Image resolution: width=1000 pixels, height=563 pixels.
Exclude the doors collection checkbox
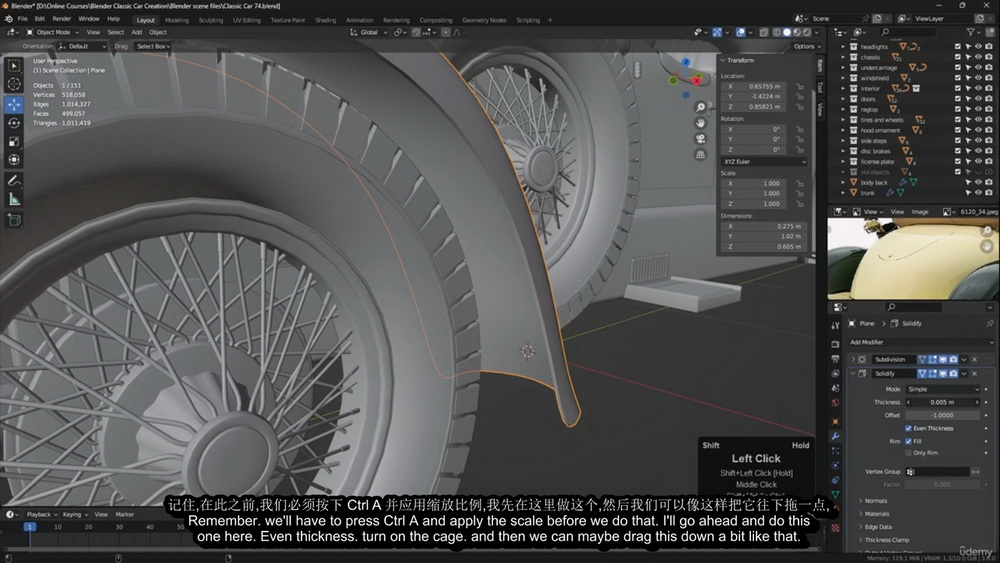[957, 99]
